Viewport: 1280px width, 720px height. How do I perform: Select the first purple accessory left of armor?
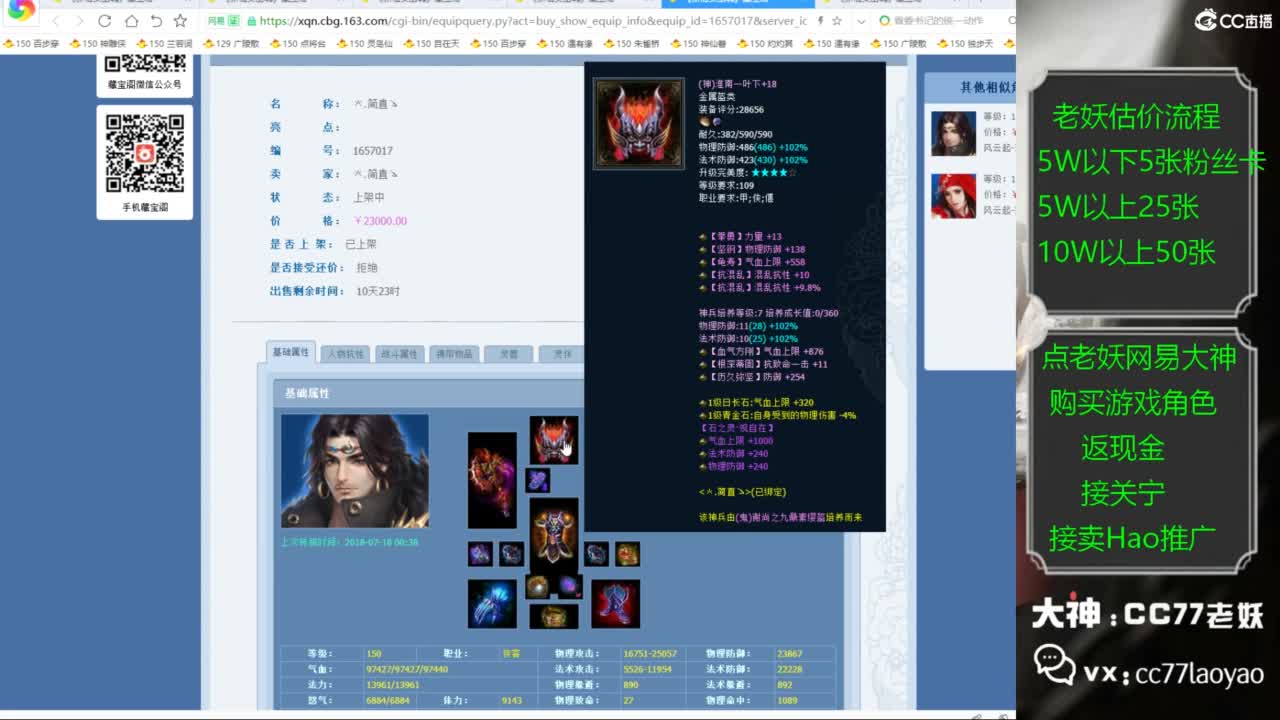tap(480, 554)
